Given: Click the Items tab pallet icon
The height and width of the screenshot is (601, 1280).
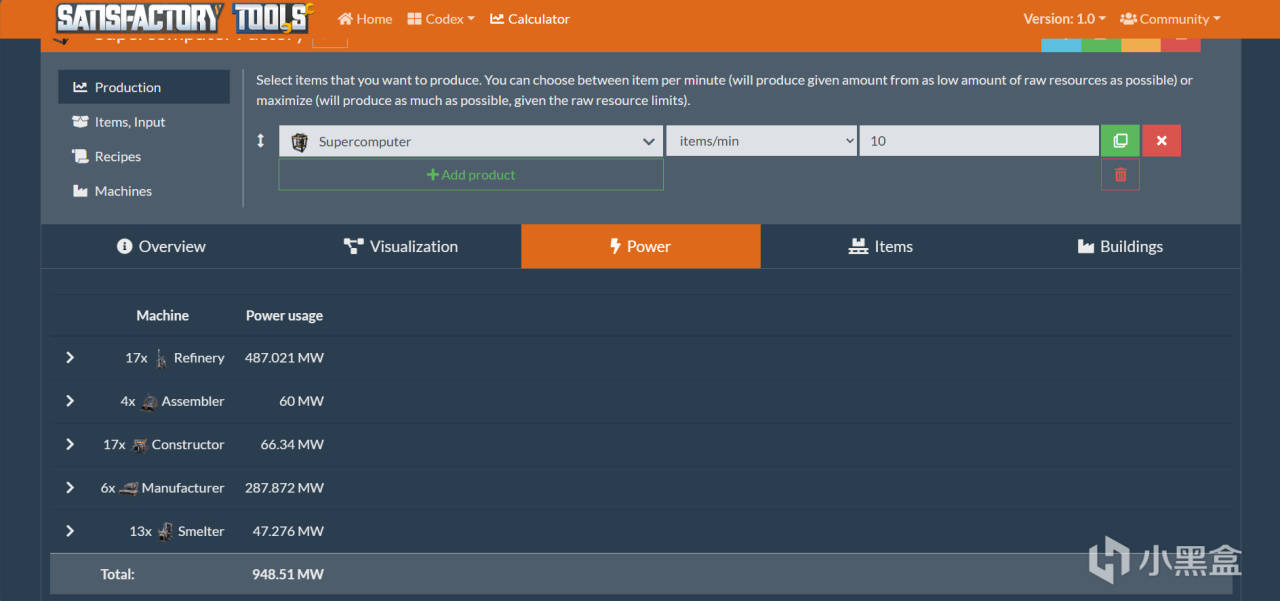Looking at the screenshot, I should click(x=857, y=246).
